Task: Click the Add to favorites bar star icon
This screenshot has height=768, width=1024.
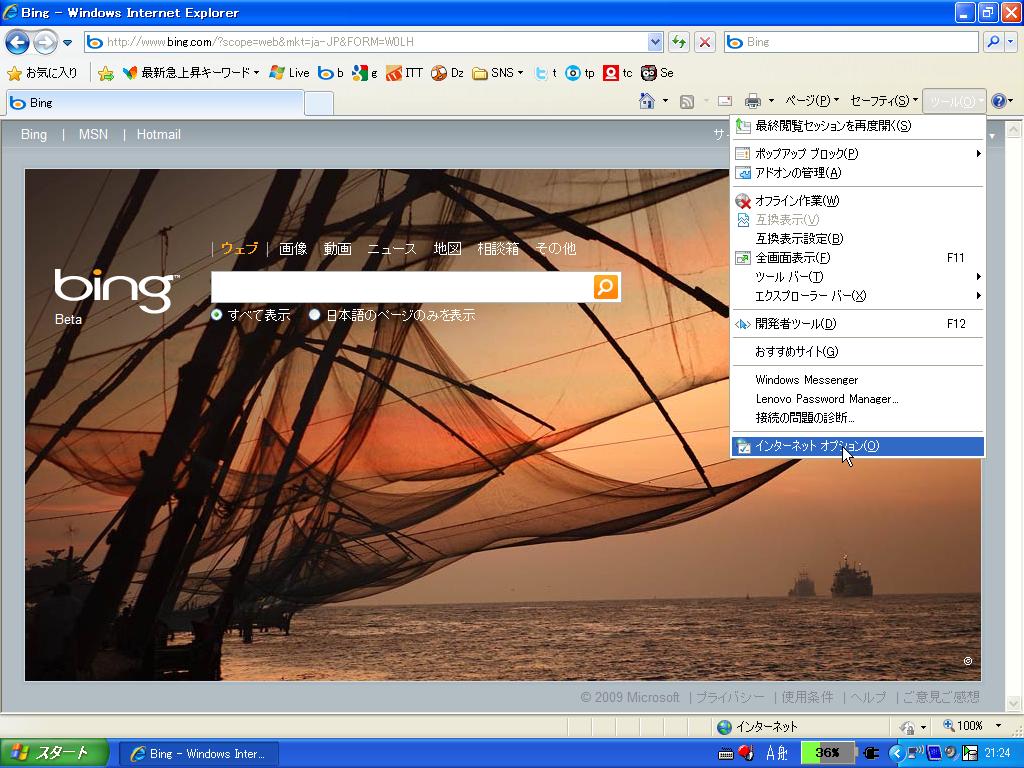Action: pyautogui.click(x=105, y=73)
